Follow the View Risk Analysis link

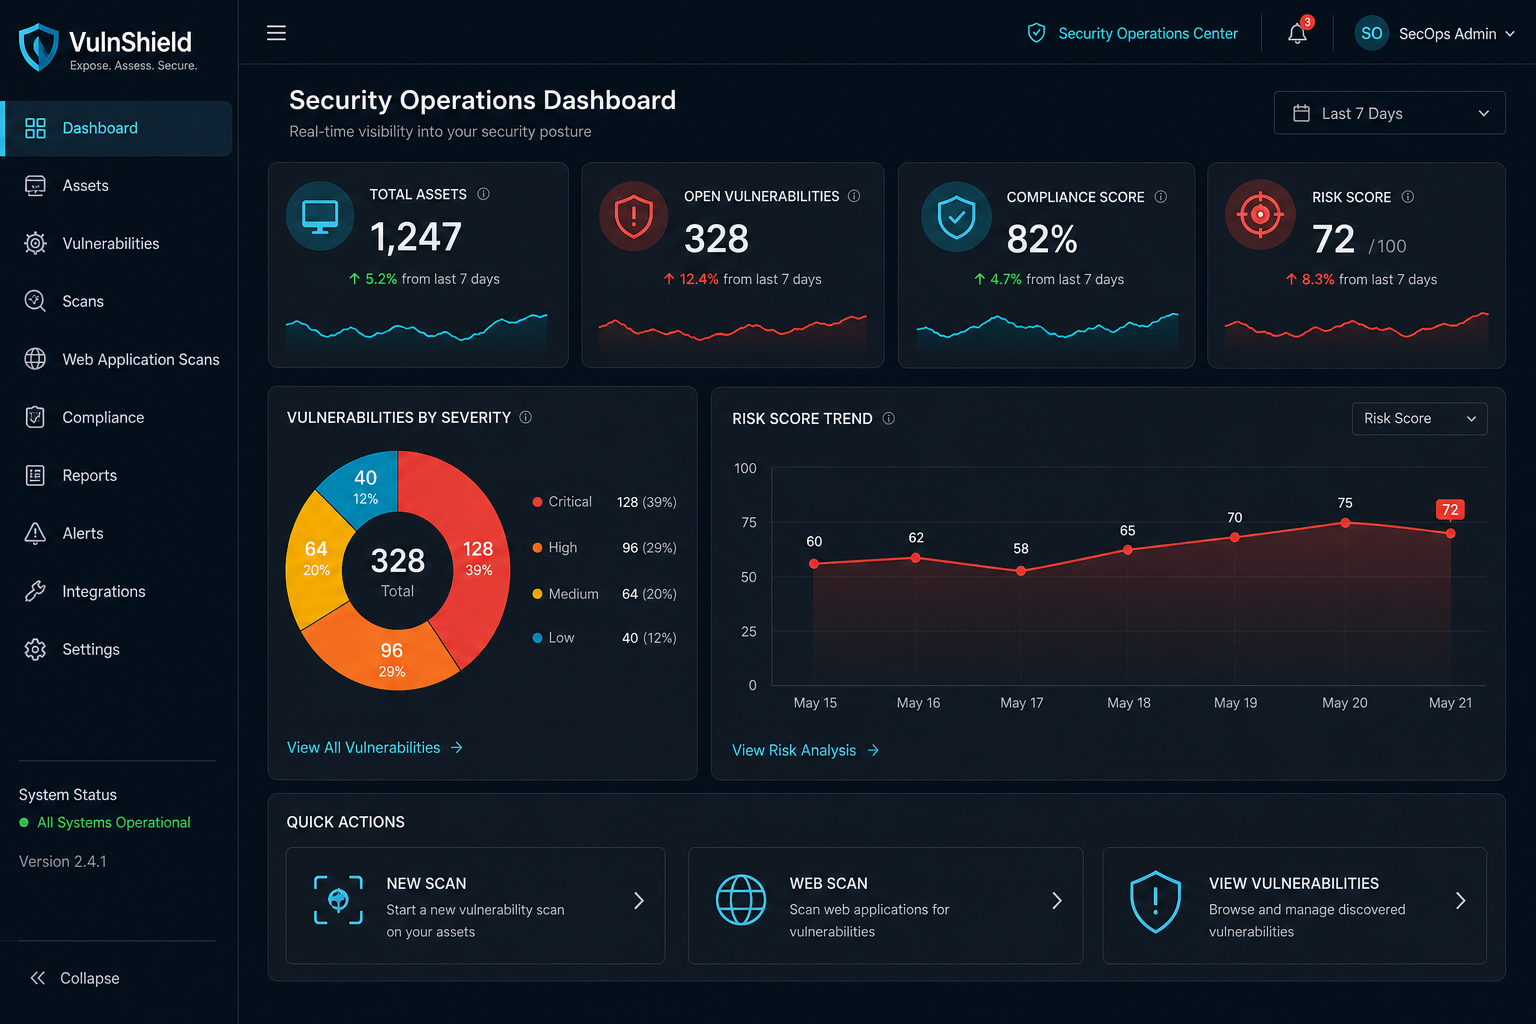806,750
